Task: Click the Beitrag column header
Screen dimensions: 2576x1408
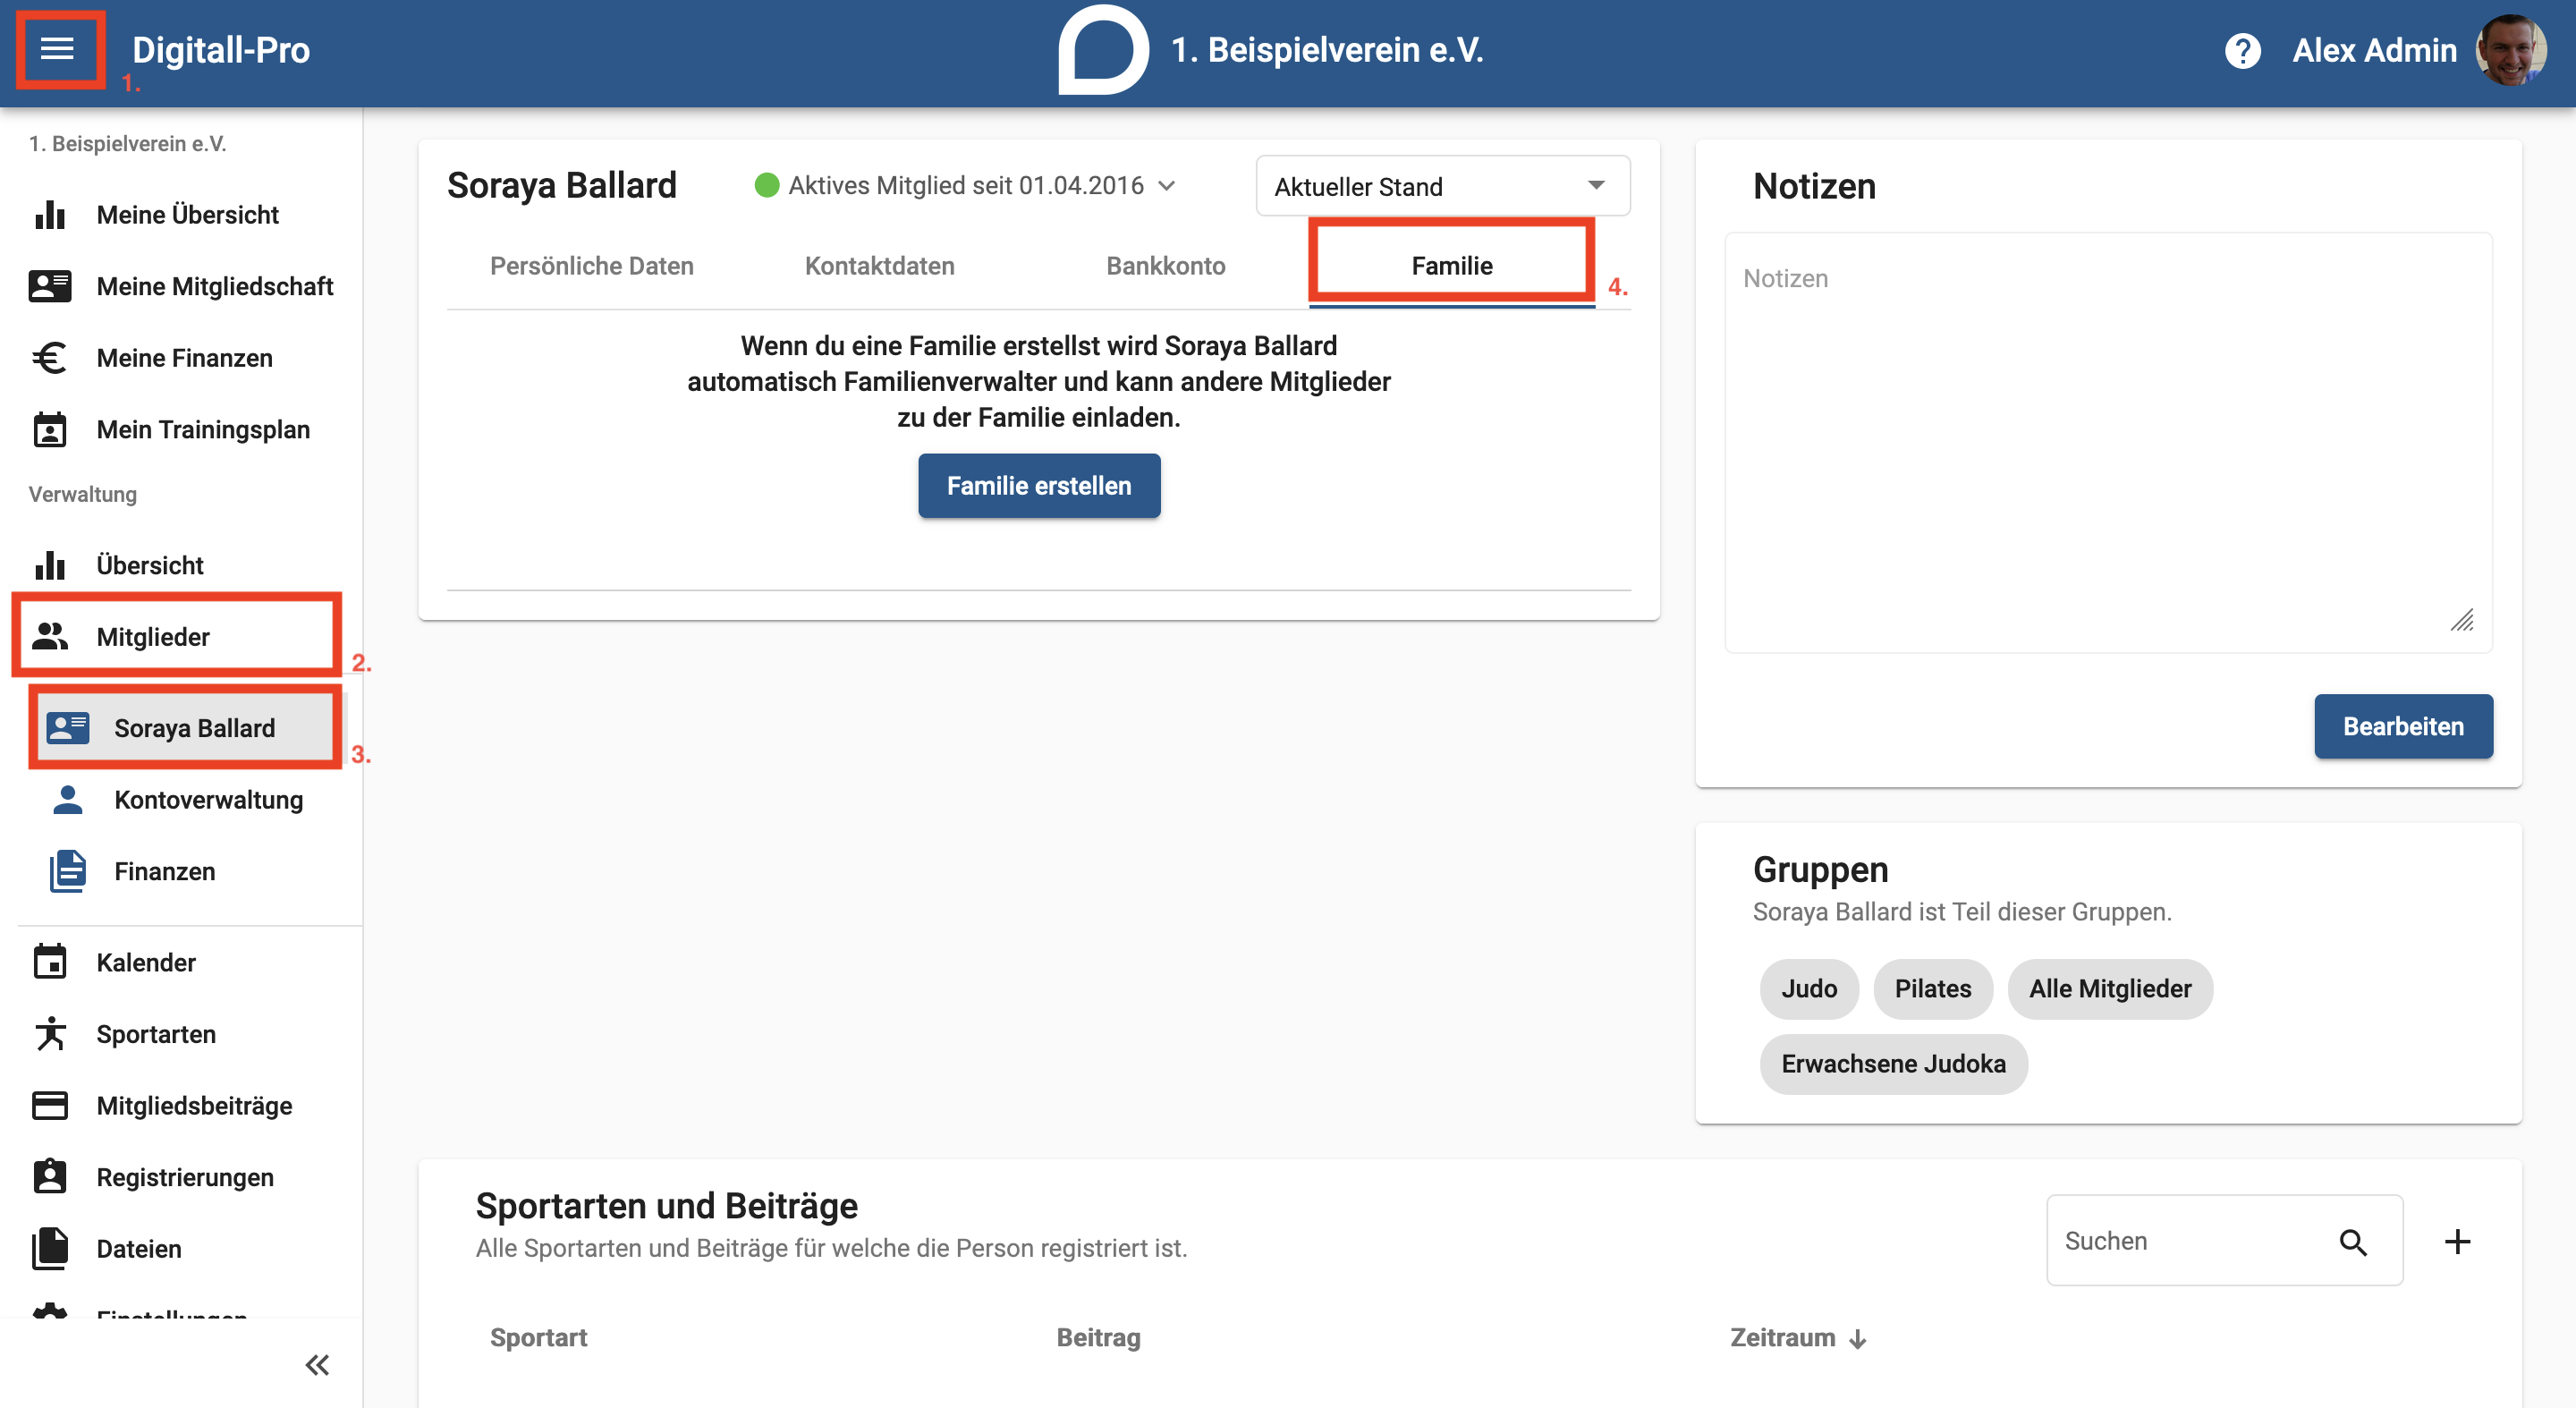Action: tap(1098, 1338)
